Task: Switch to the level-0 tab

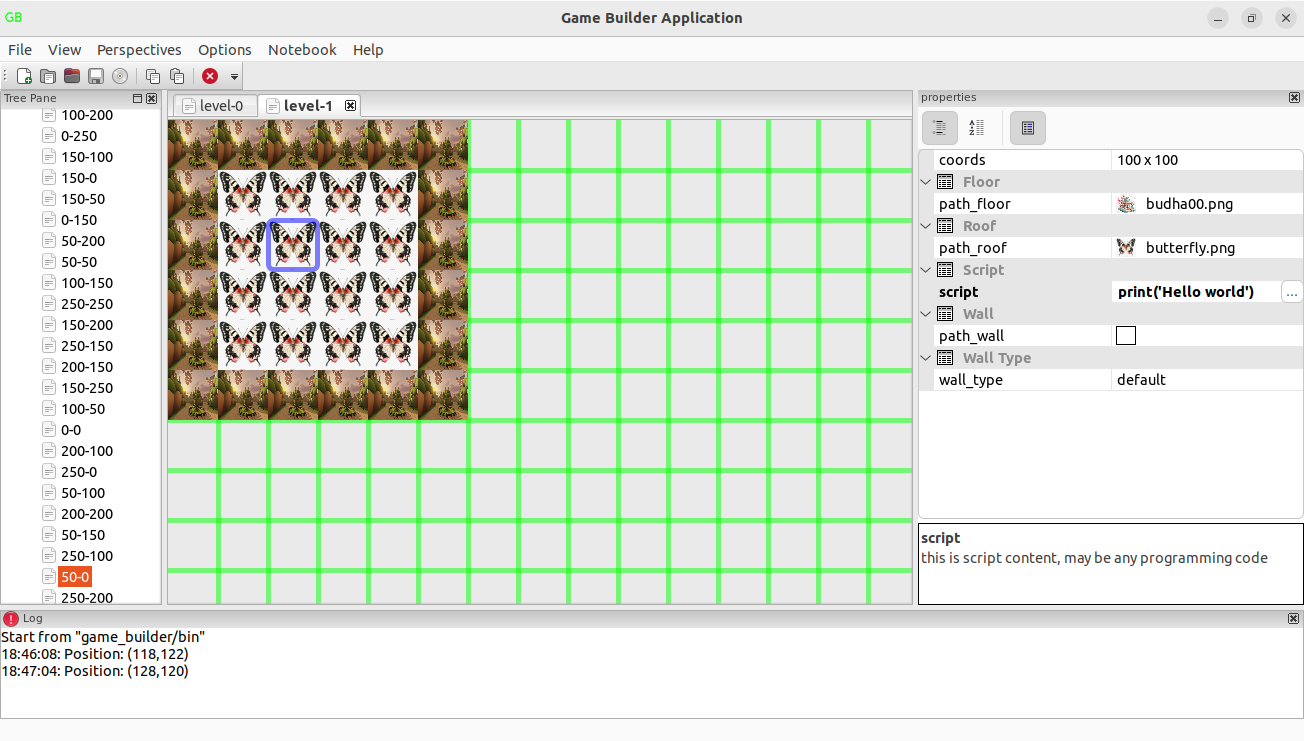Action: point(214,106)
